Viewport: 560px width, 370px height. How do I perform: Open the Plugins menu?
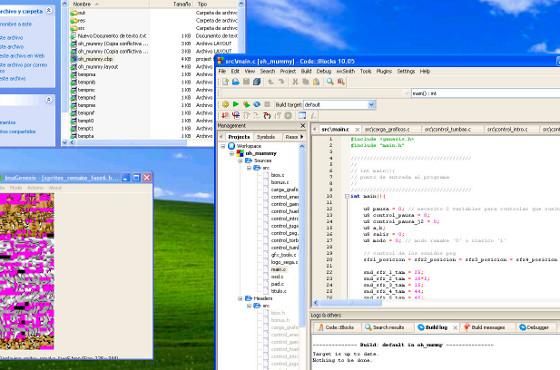click(x=384, y=71)
